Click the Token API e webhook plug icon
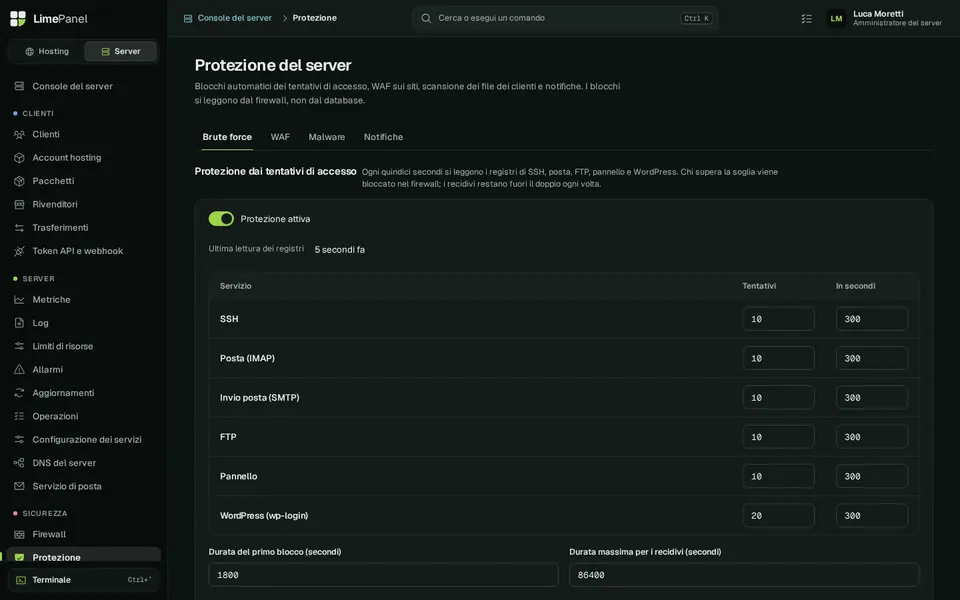 tap(19, 251)
